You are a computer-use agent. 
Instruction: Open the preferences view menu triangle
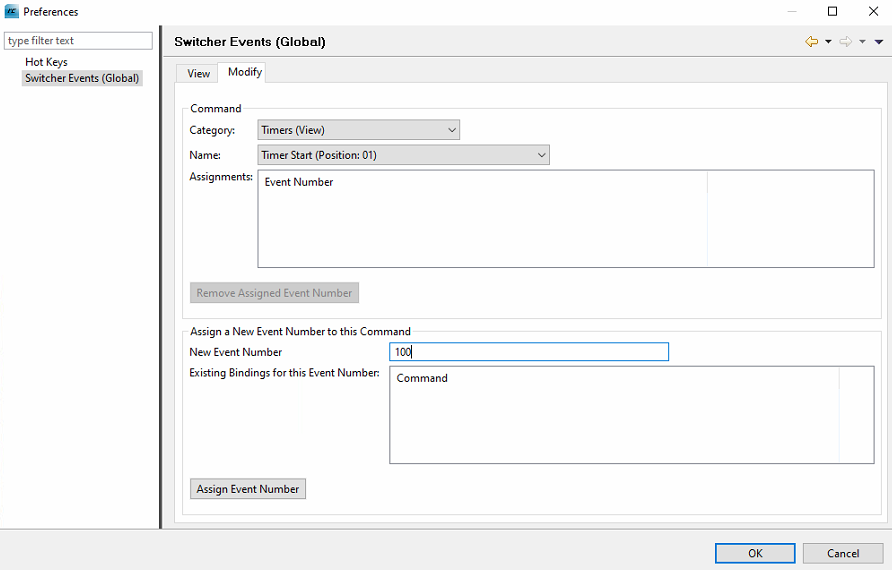[x=879, y=42]
